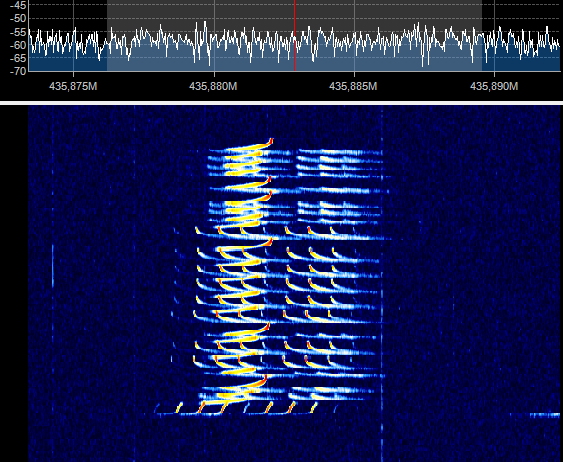Click the white divider between spectrum and waterfall
Screen dimensions: 563x462
(x=282, y=103)
